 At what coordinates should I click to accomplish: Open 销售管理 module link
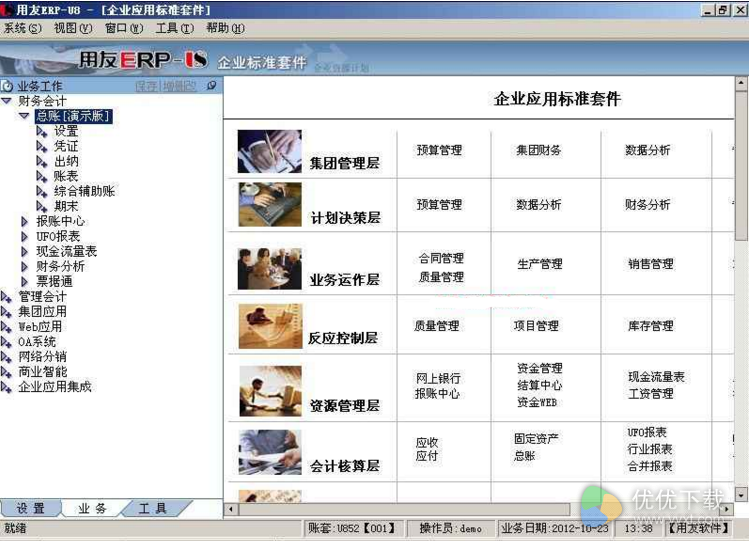pos(651,264)
